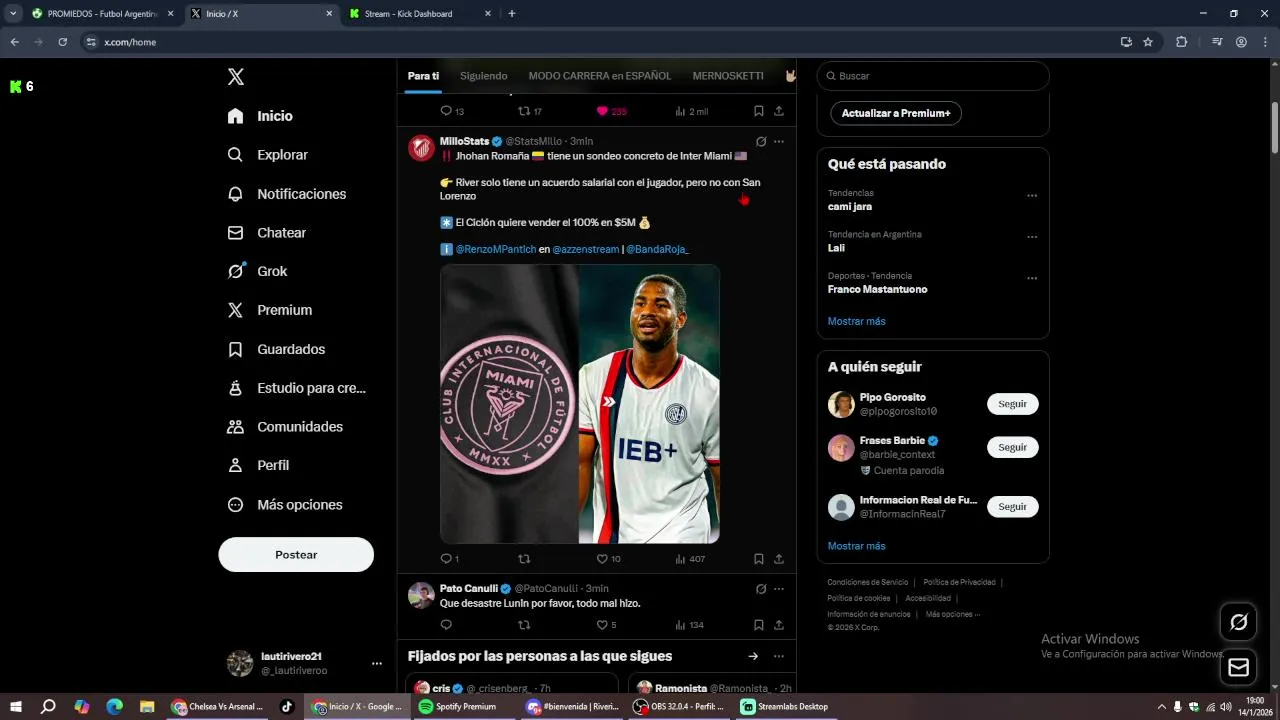Switch to MERNOSKETTI tab

[x=728, y=76]
